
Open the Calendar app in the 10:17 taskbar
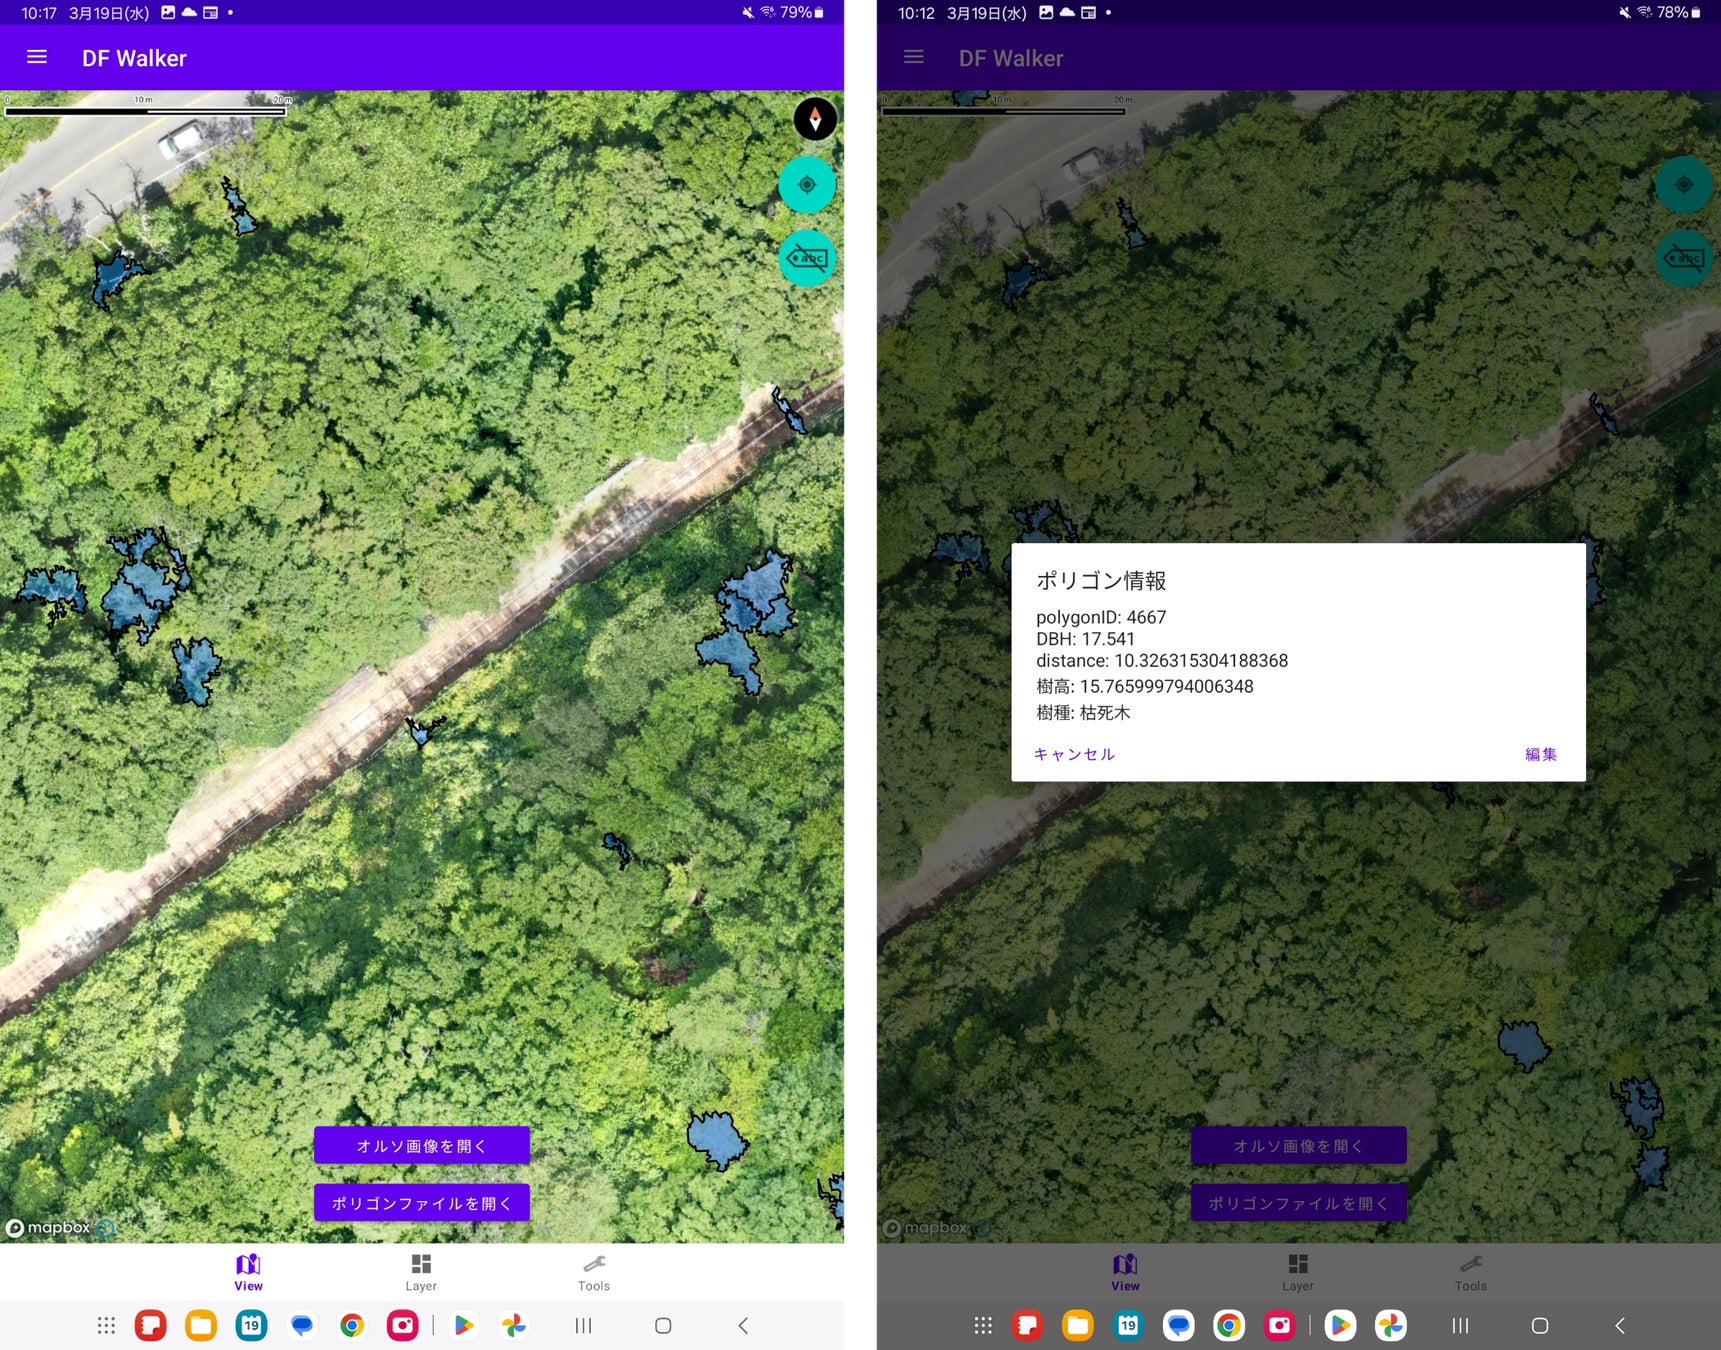pyautogui.click(x=251, y=1325)
